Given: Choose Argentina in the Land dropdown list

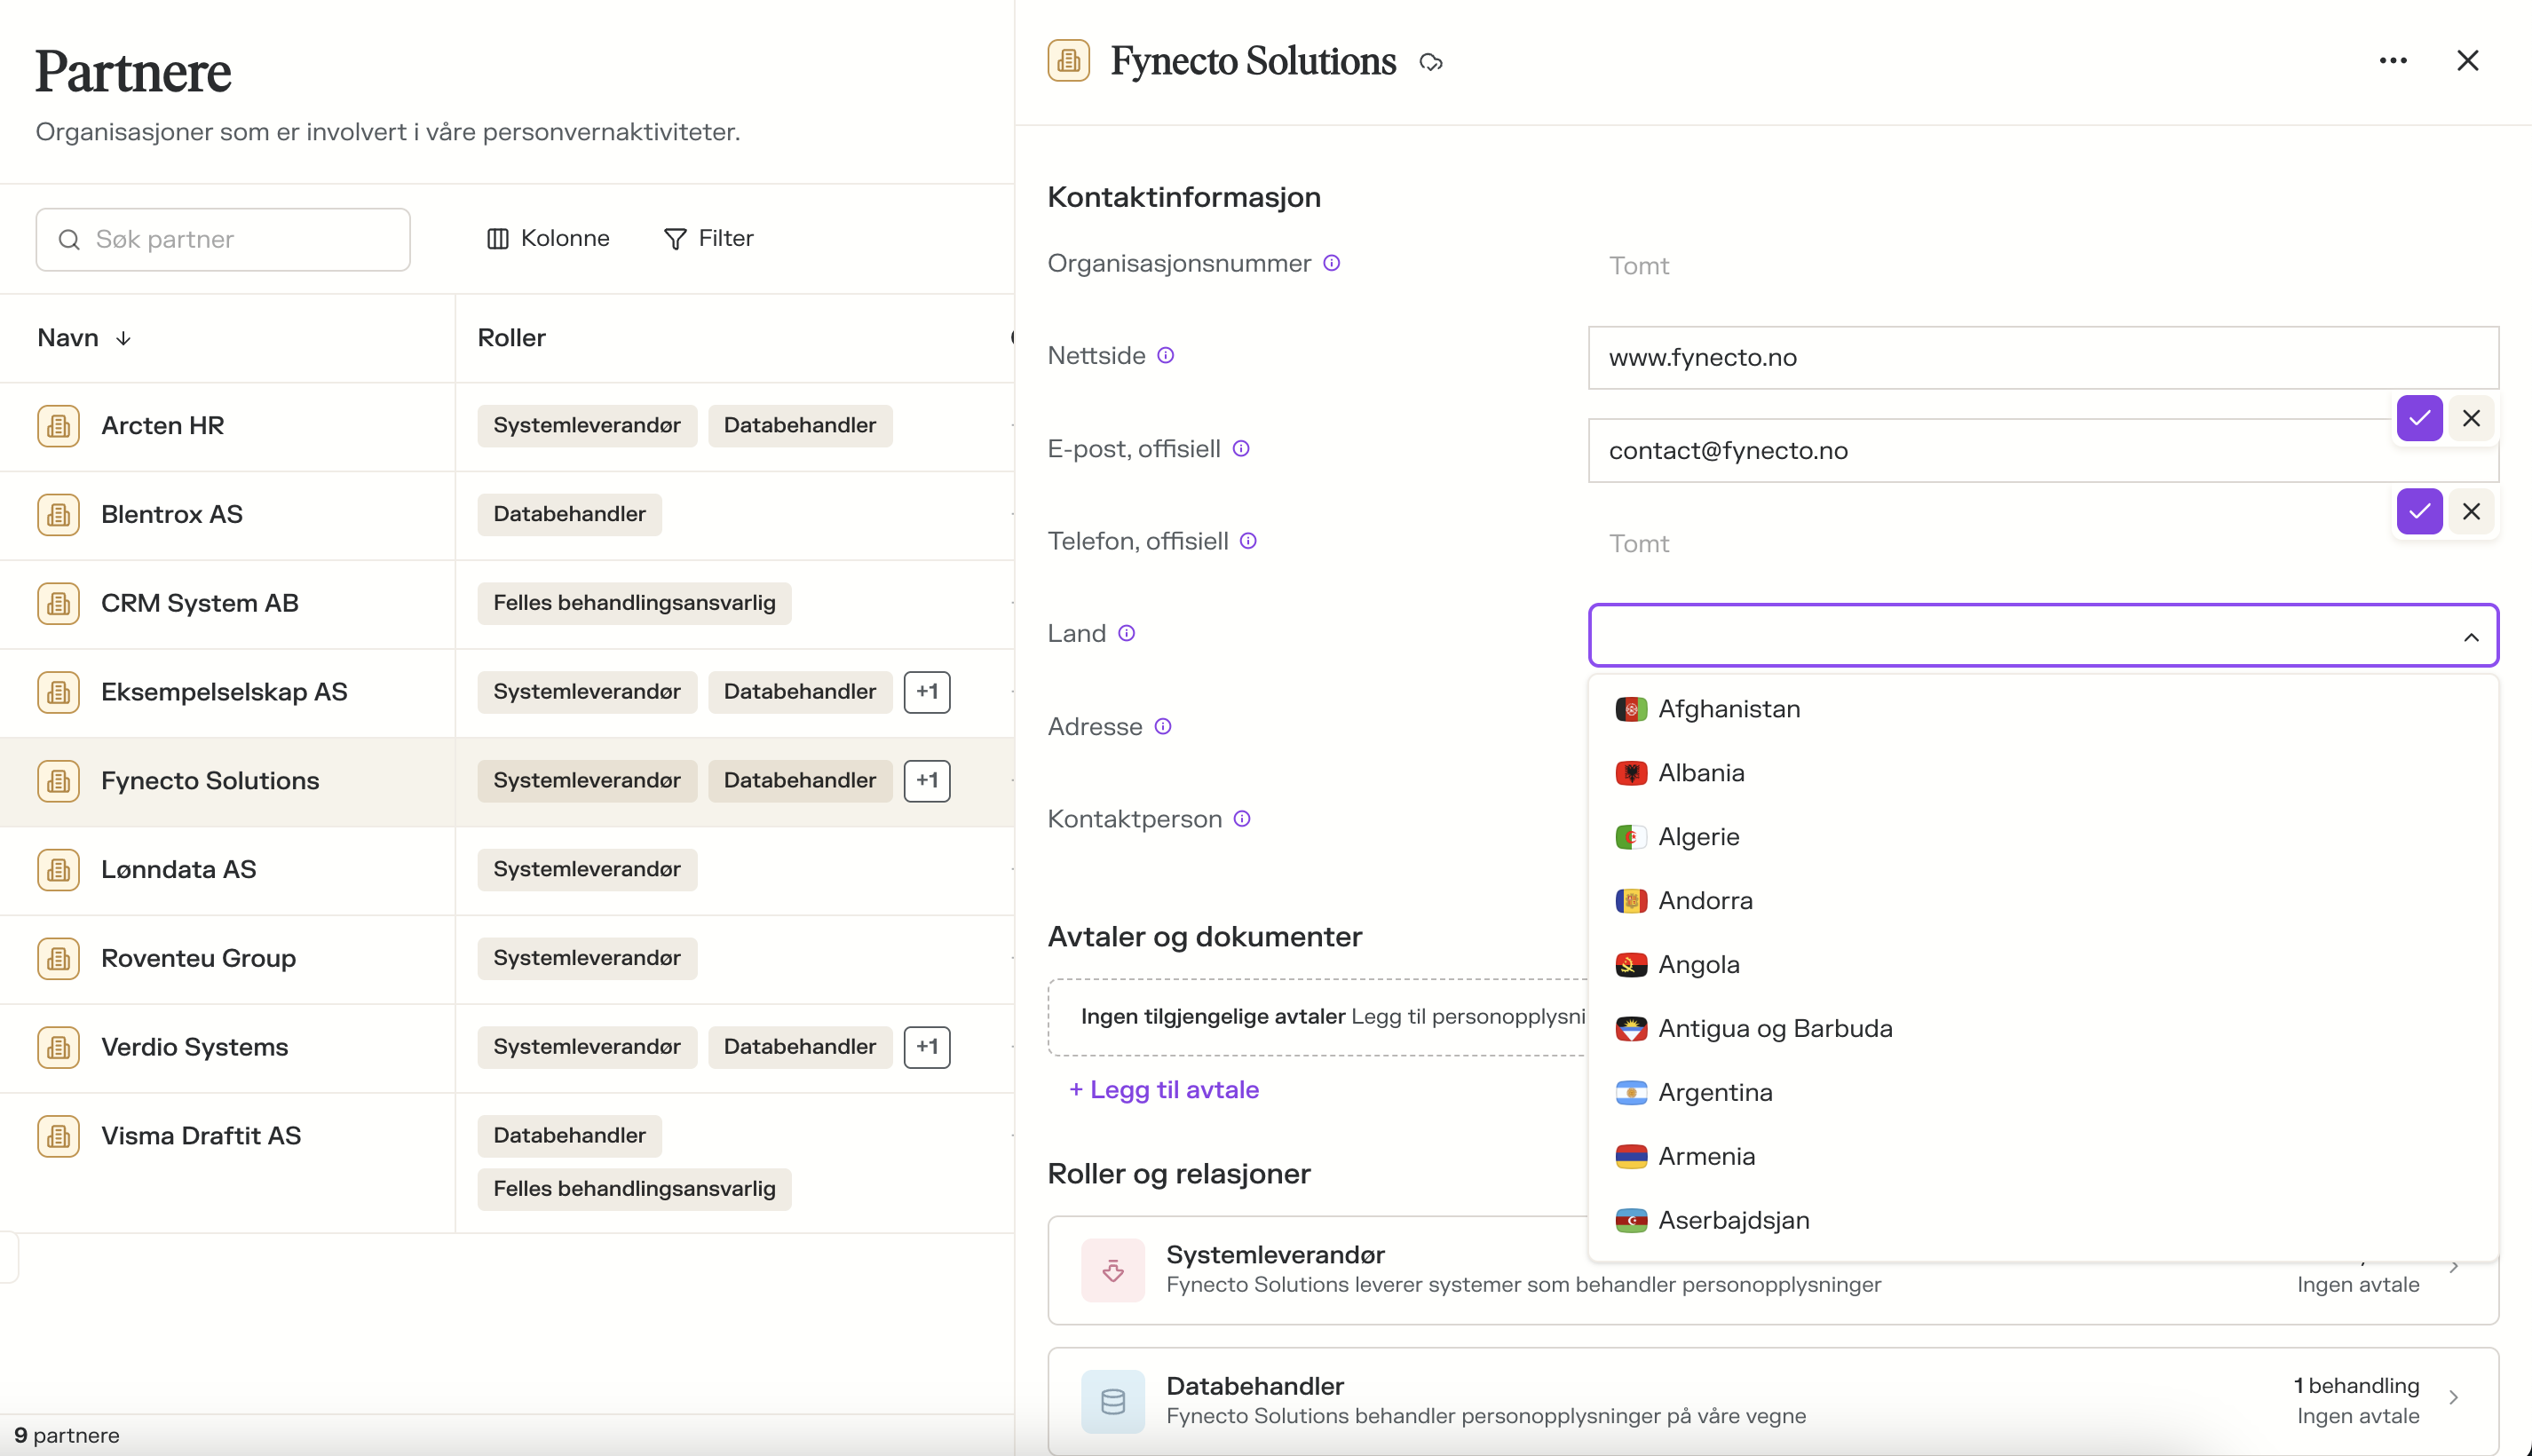Looking at the screenshot, I should click(1715, 1092).
